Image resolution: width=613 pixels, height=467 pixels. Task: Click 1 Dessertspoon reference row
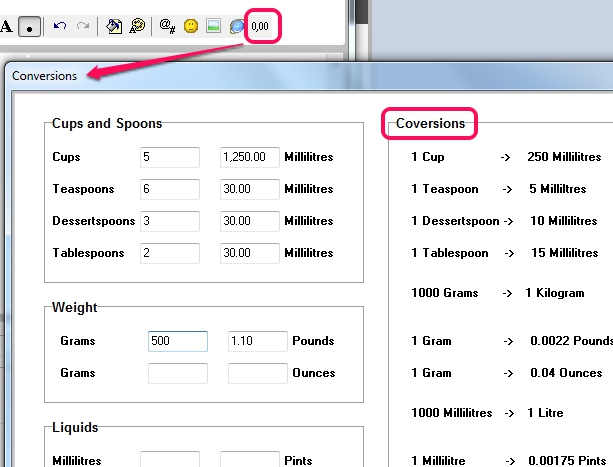coord(504,221)
